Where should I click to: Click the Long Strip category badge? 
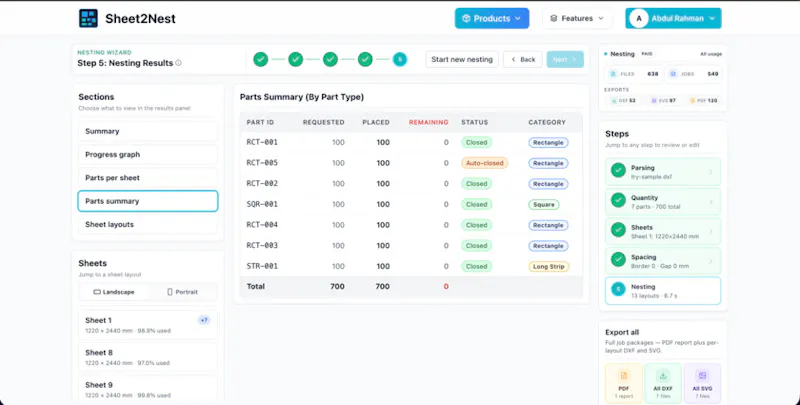(548, 266)
